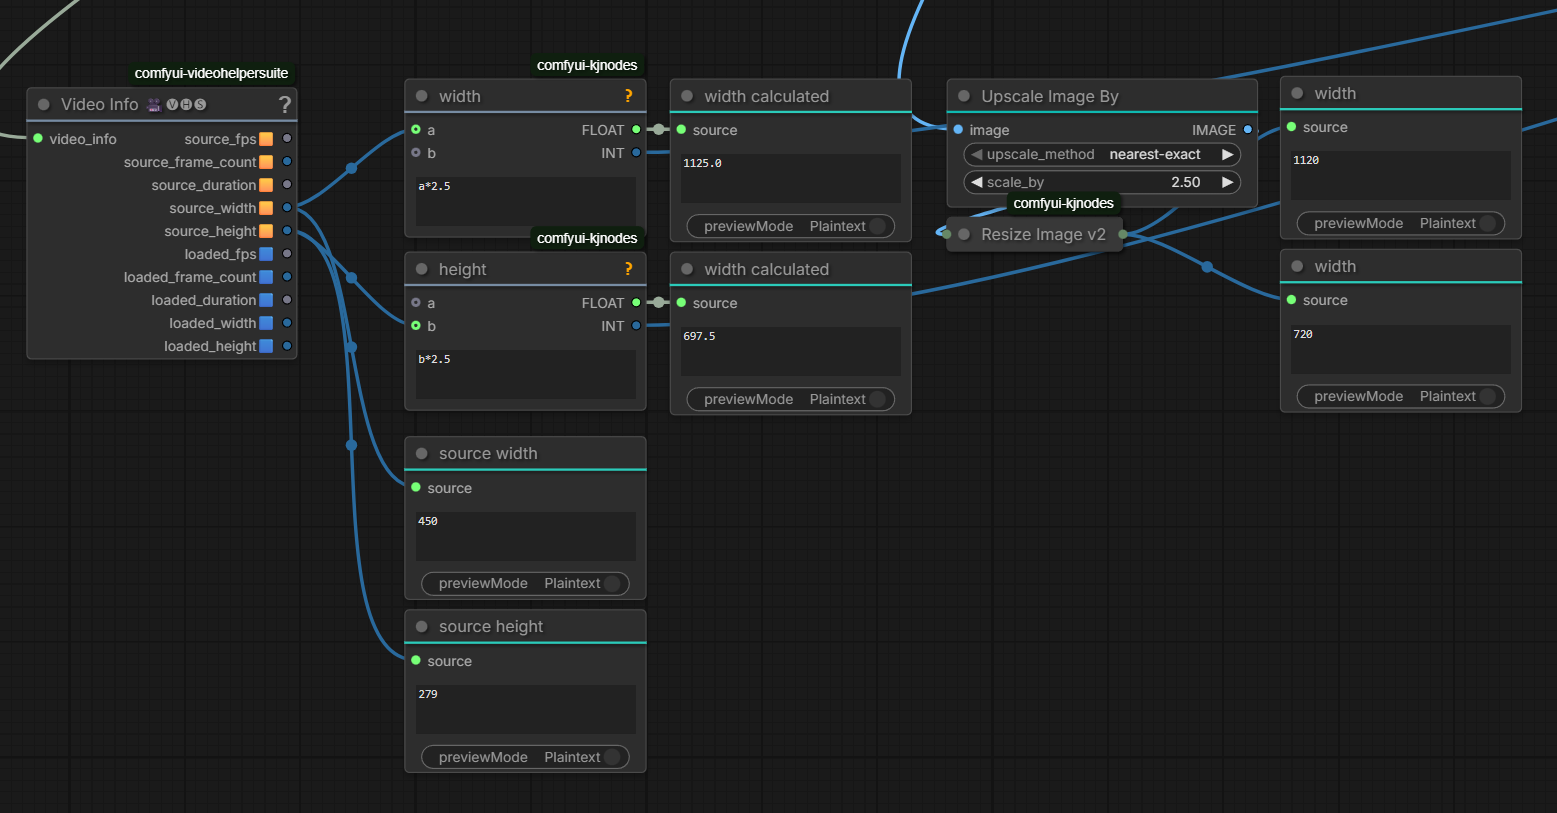The height and width of the screenshot is (813, 1557).
Task: Click the image input socket on Upscale Image By
Action: coord(958,130)
